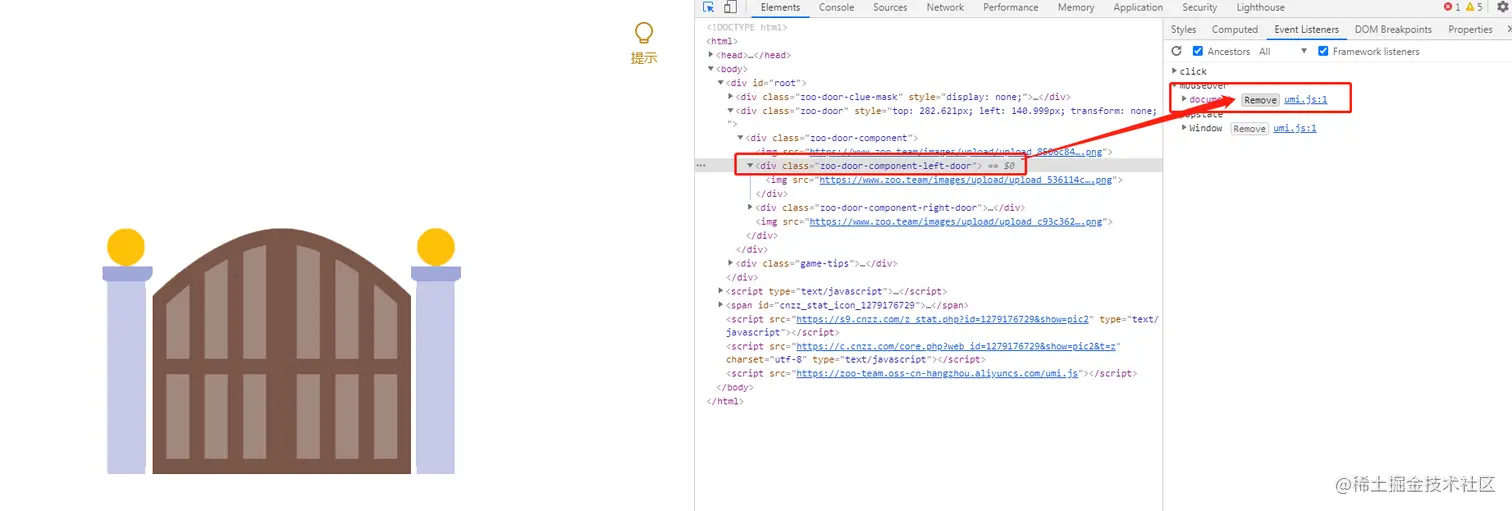Expand the cnzz_stat_icon span node
This screenshot has width=1512, height=511.
click(x=721, y=305)
